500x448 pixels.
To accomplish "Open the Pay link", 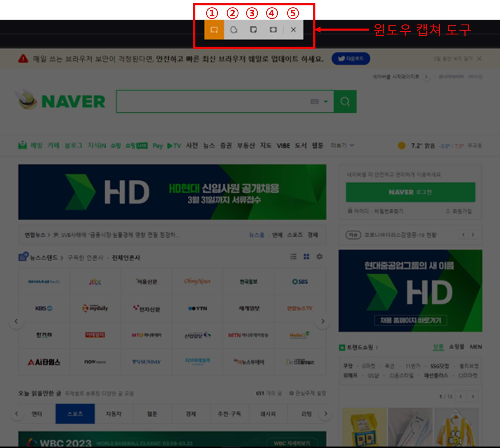I will [158, 146].
